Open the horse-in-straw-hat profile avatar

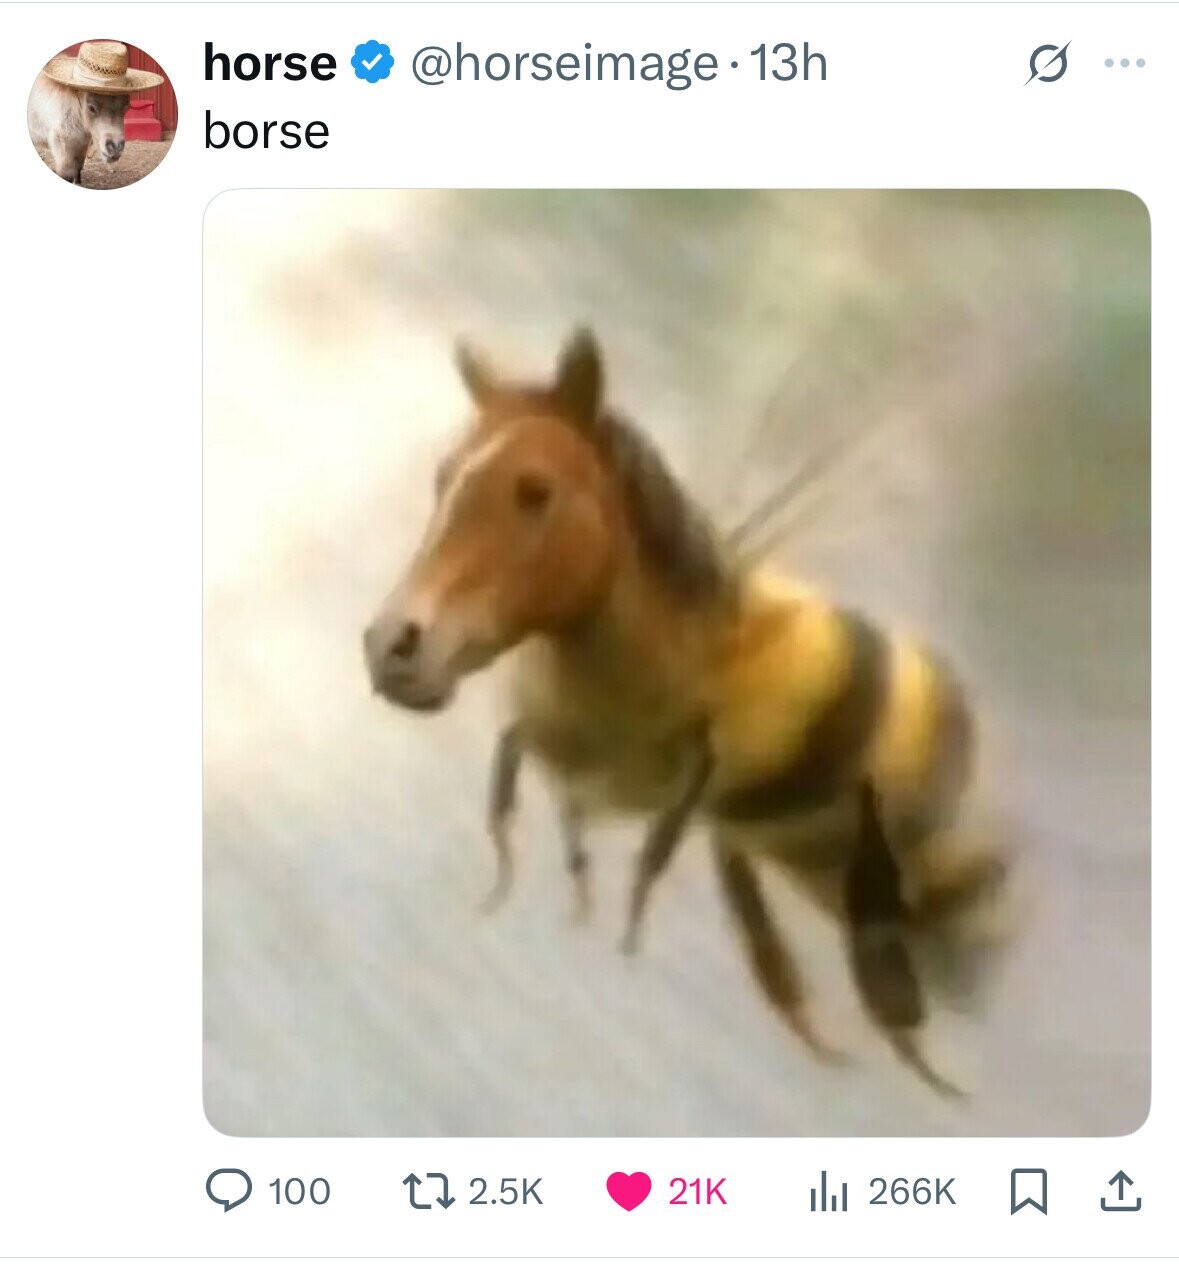click(x=102, y=114)
